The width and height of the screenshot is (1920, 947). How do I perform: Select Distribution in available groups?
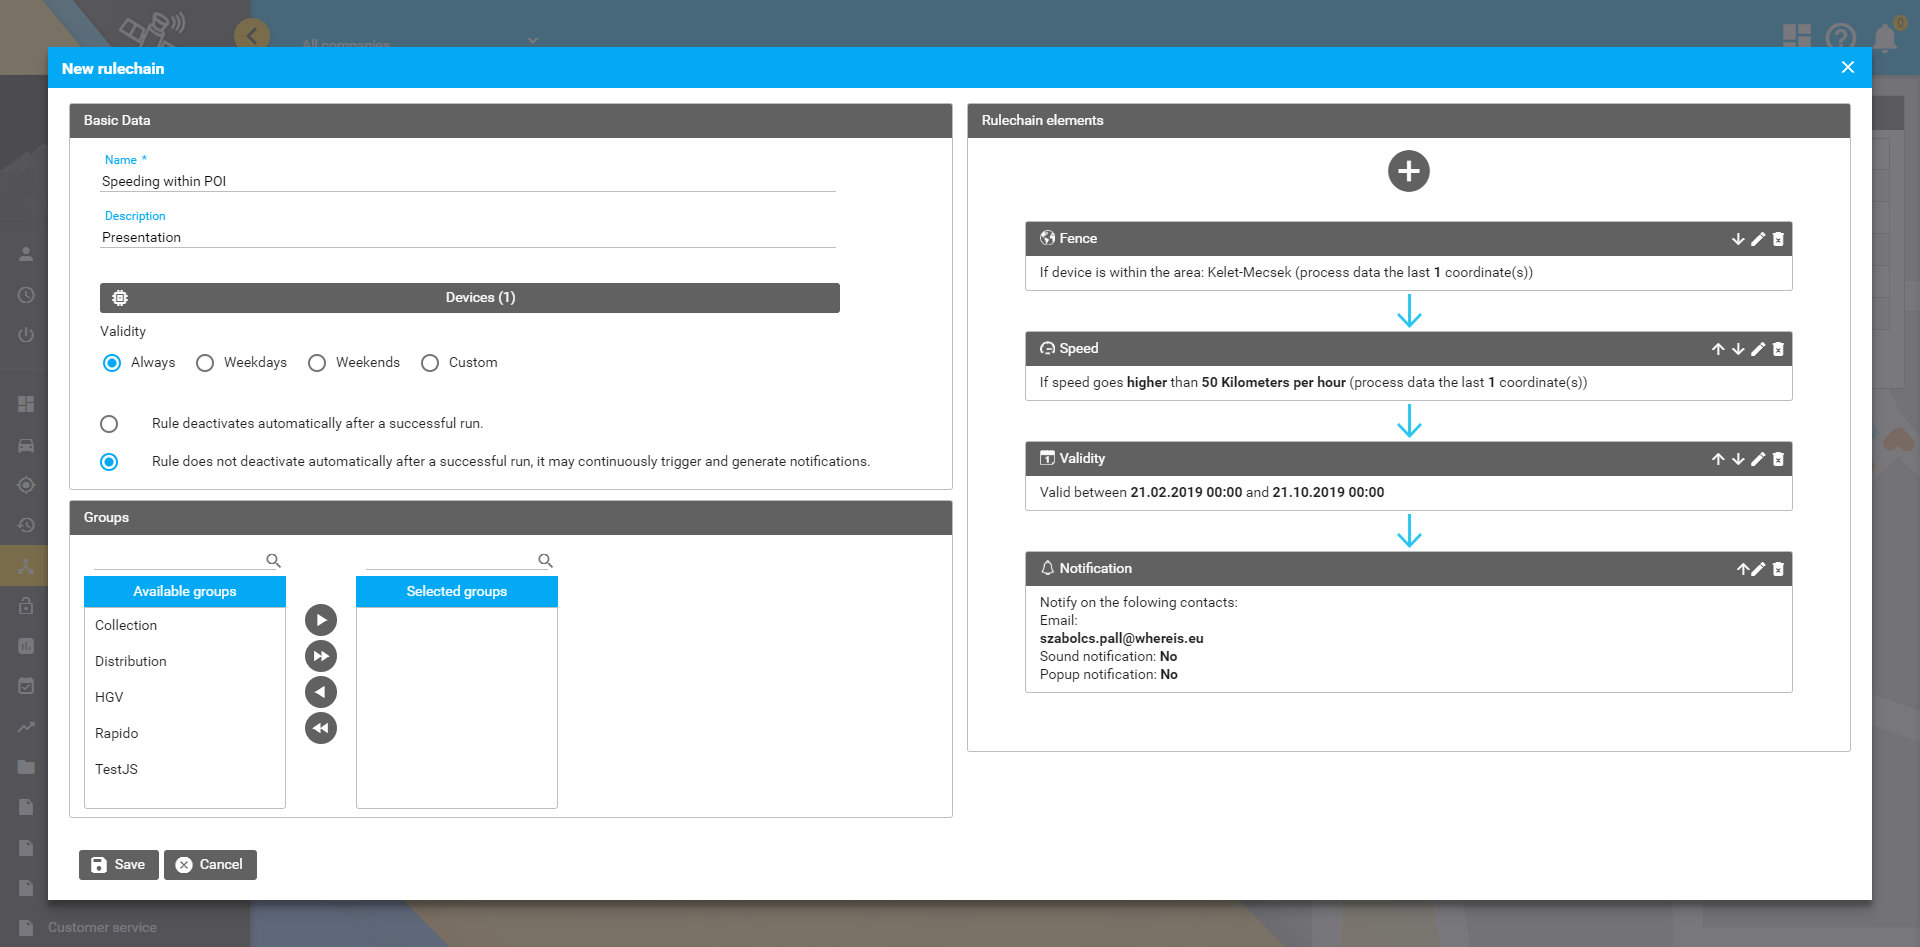[131, 661]
